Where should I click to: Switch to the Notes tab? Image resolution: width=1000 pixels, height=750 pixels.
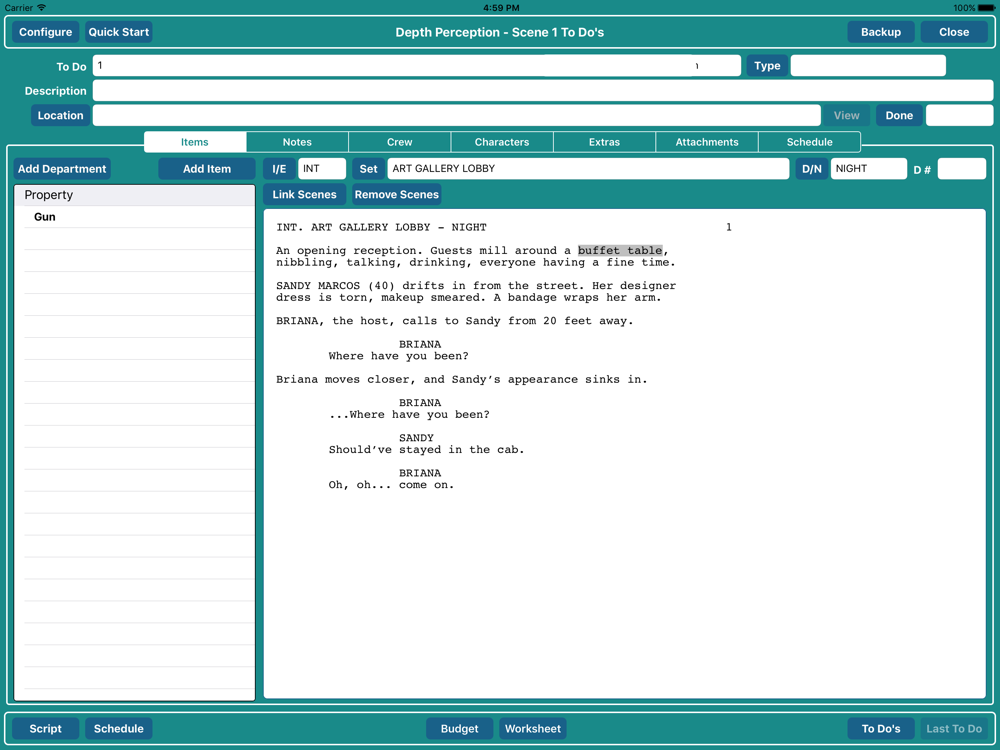point(297,142)
